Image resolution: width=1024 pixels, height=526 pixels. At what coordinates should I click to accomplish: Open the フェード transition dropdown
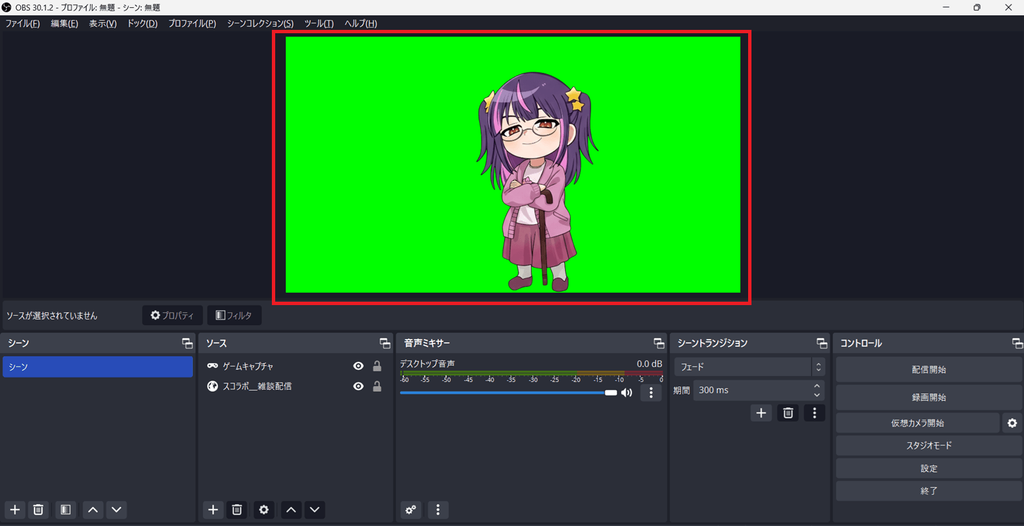click(750, 367)
